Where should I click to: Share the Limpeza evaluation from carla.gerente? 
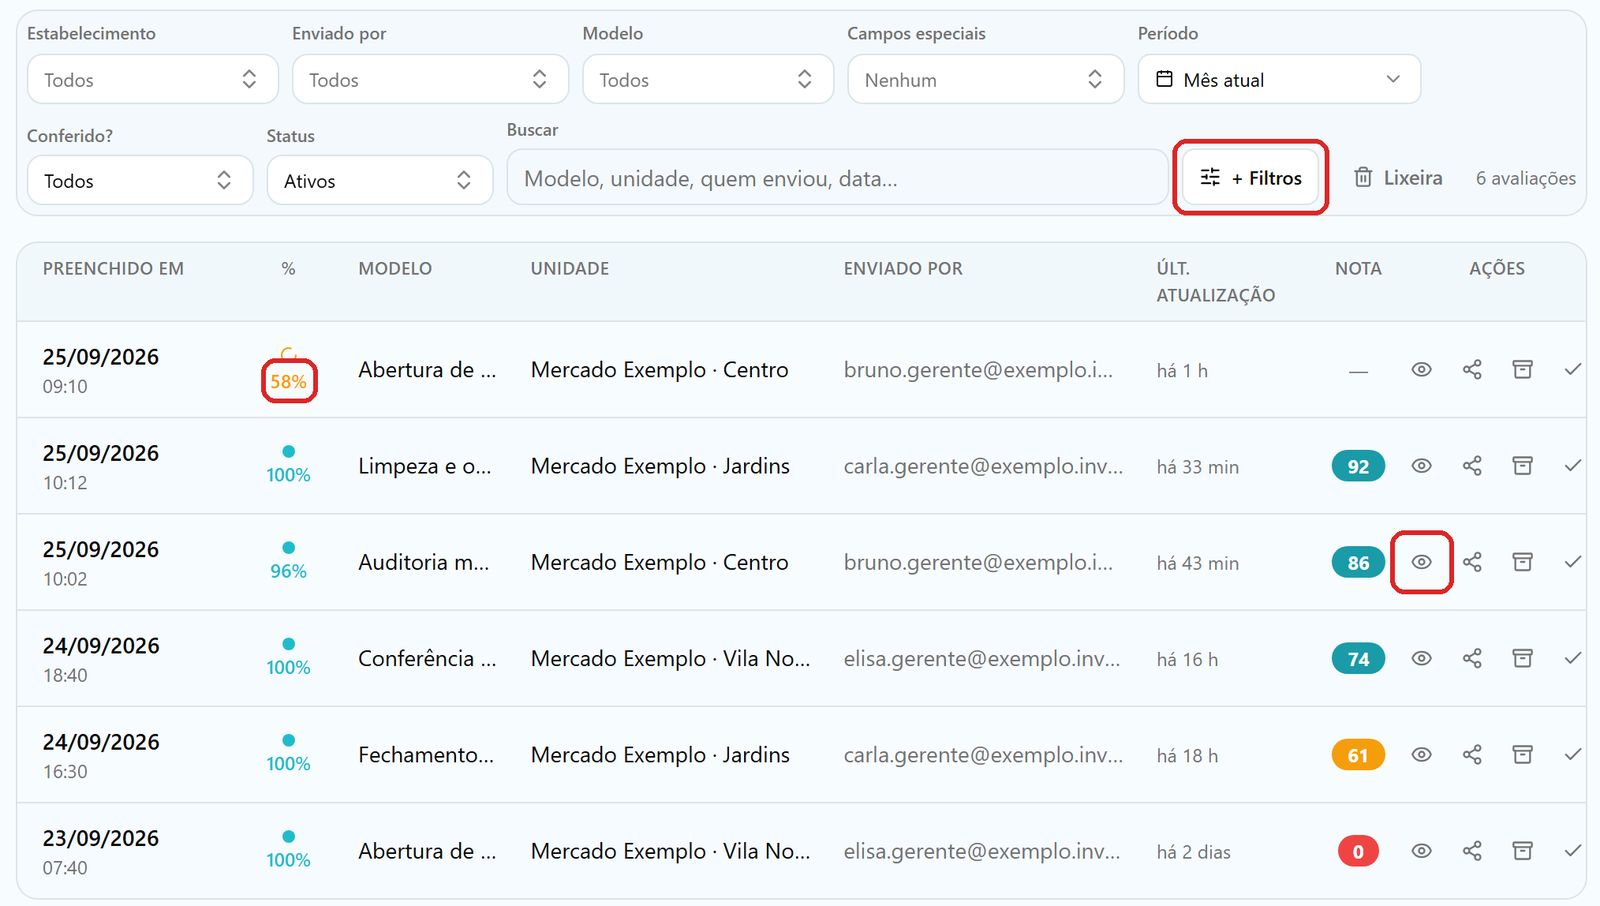point(1472,466)
